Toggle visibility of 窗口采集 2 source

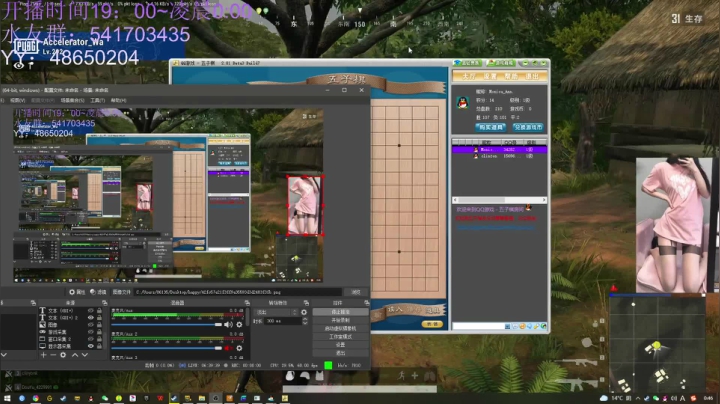(x=90, y=339)
